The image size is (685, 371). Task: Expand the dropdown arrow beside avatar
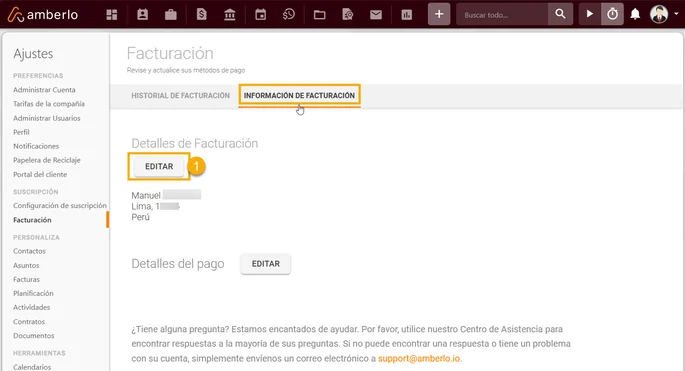(676, 14)
